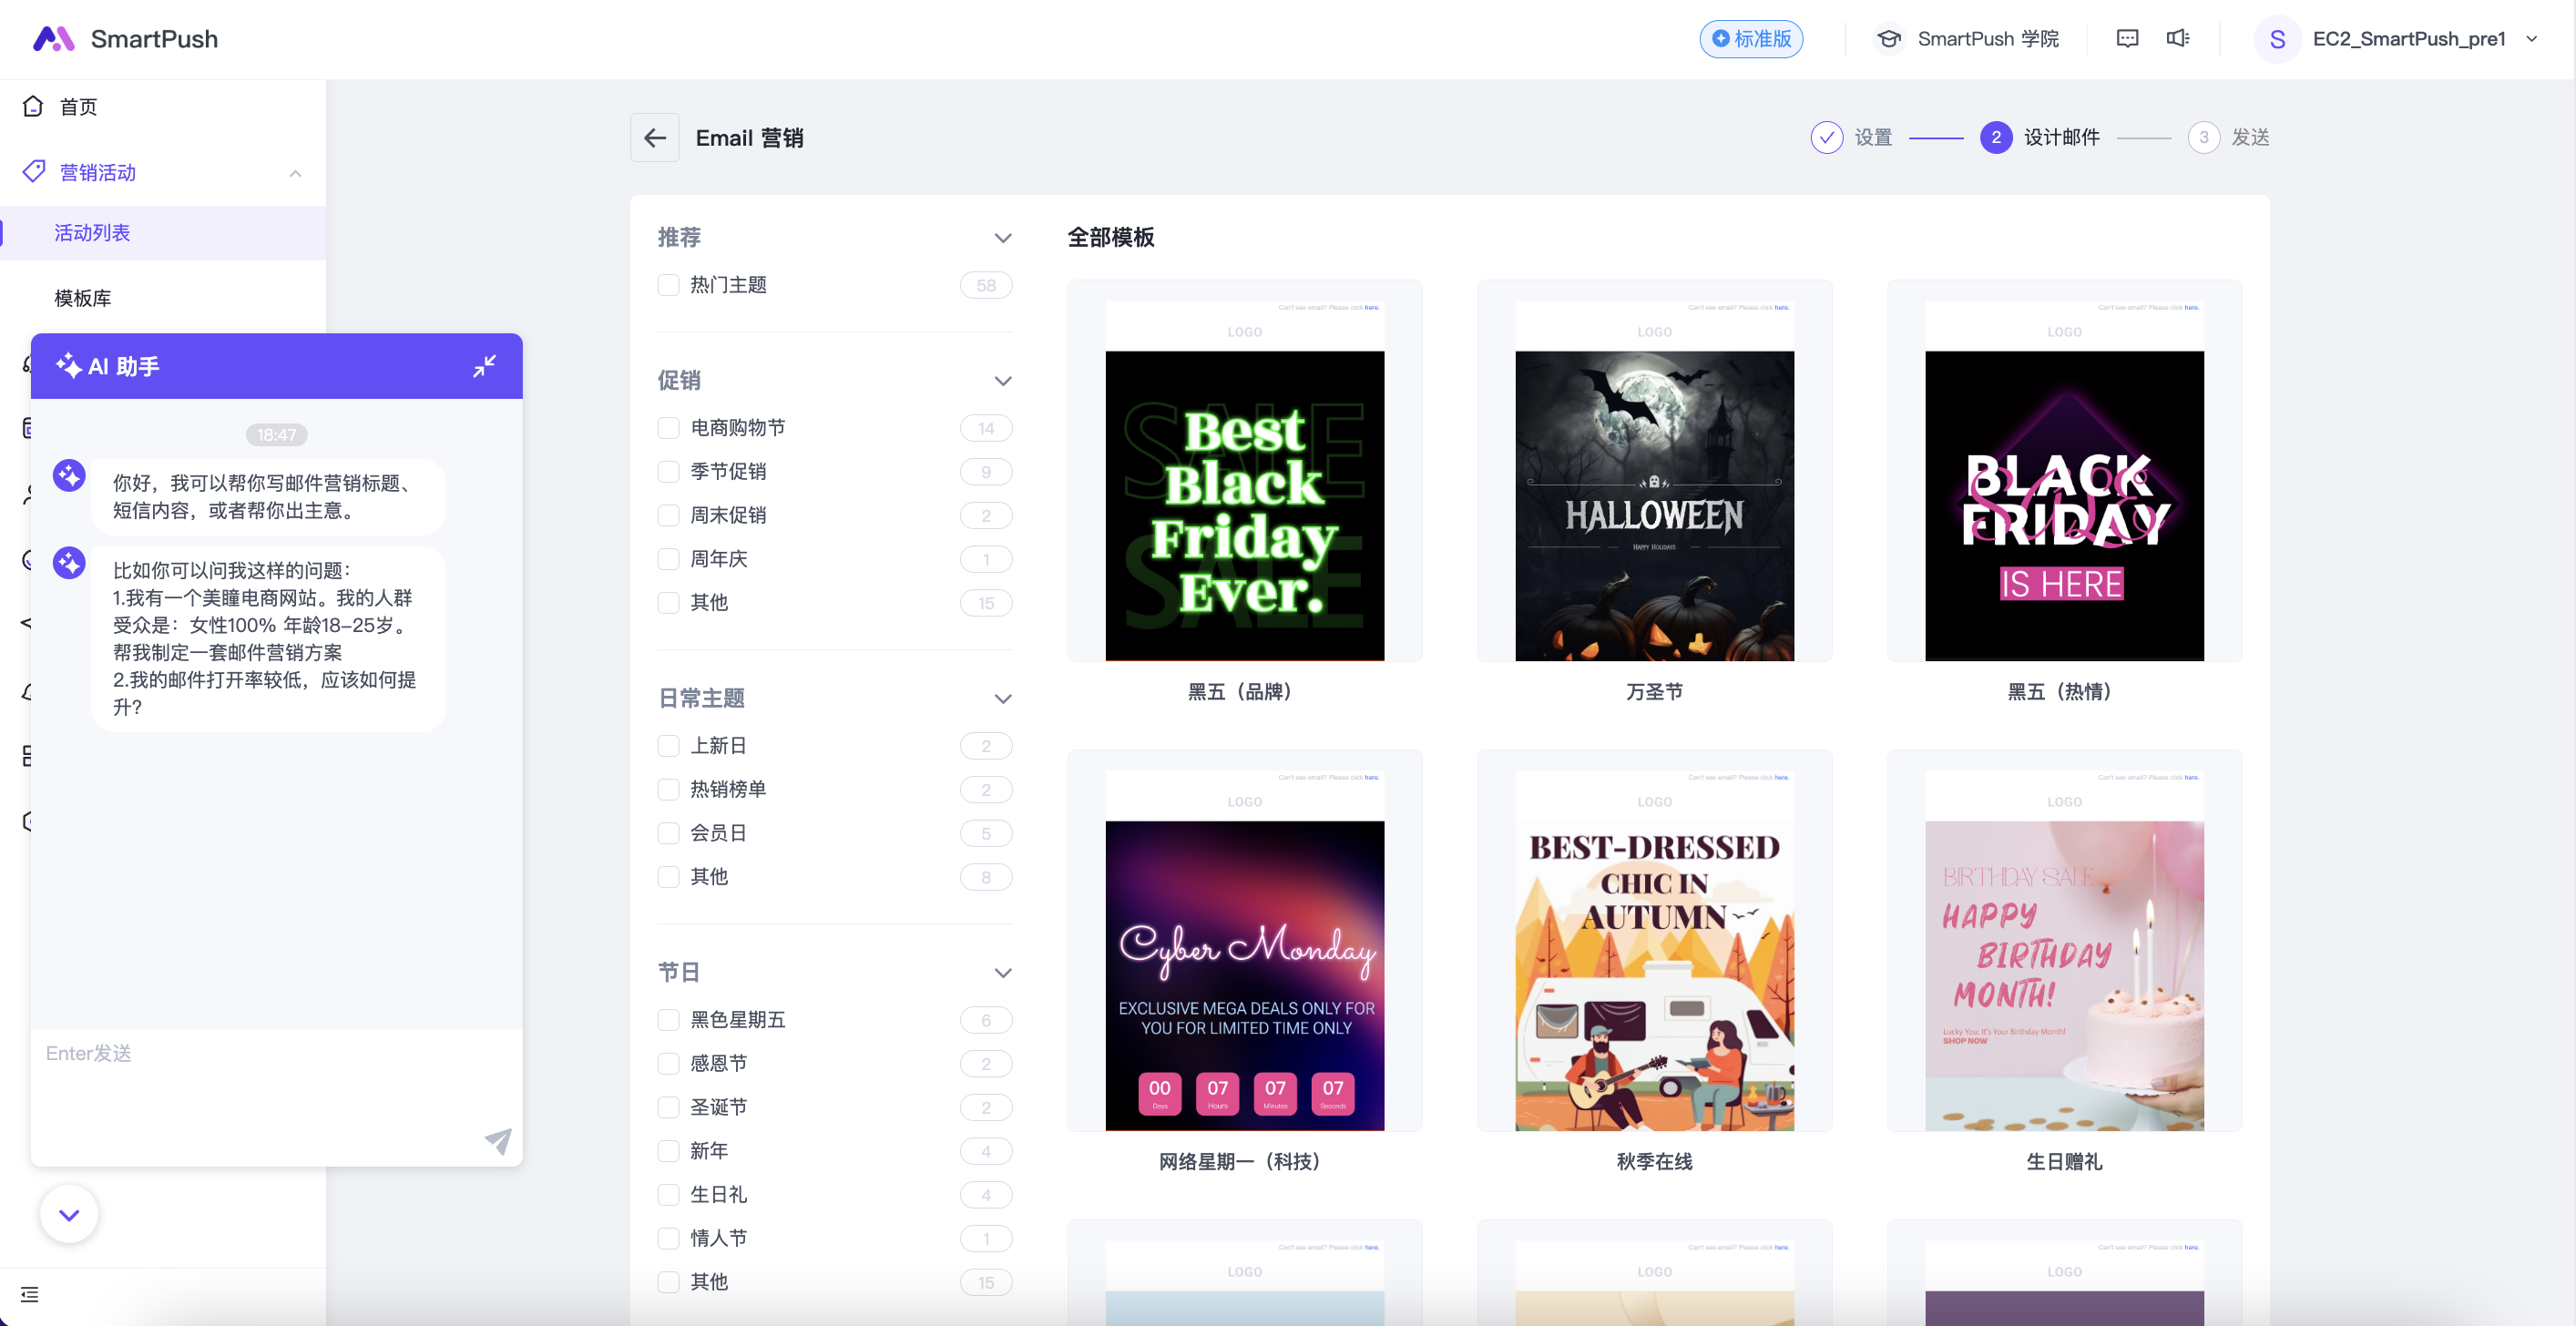Collapse the 促销 filter section

click(x=1003, y=381)
